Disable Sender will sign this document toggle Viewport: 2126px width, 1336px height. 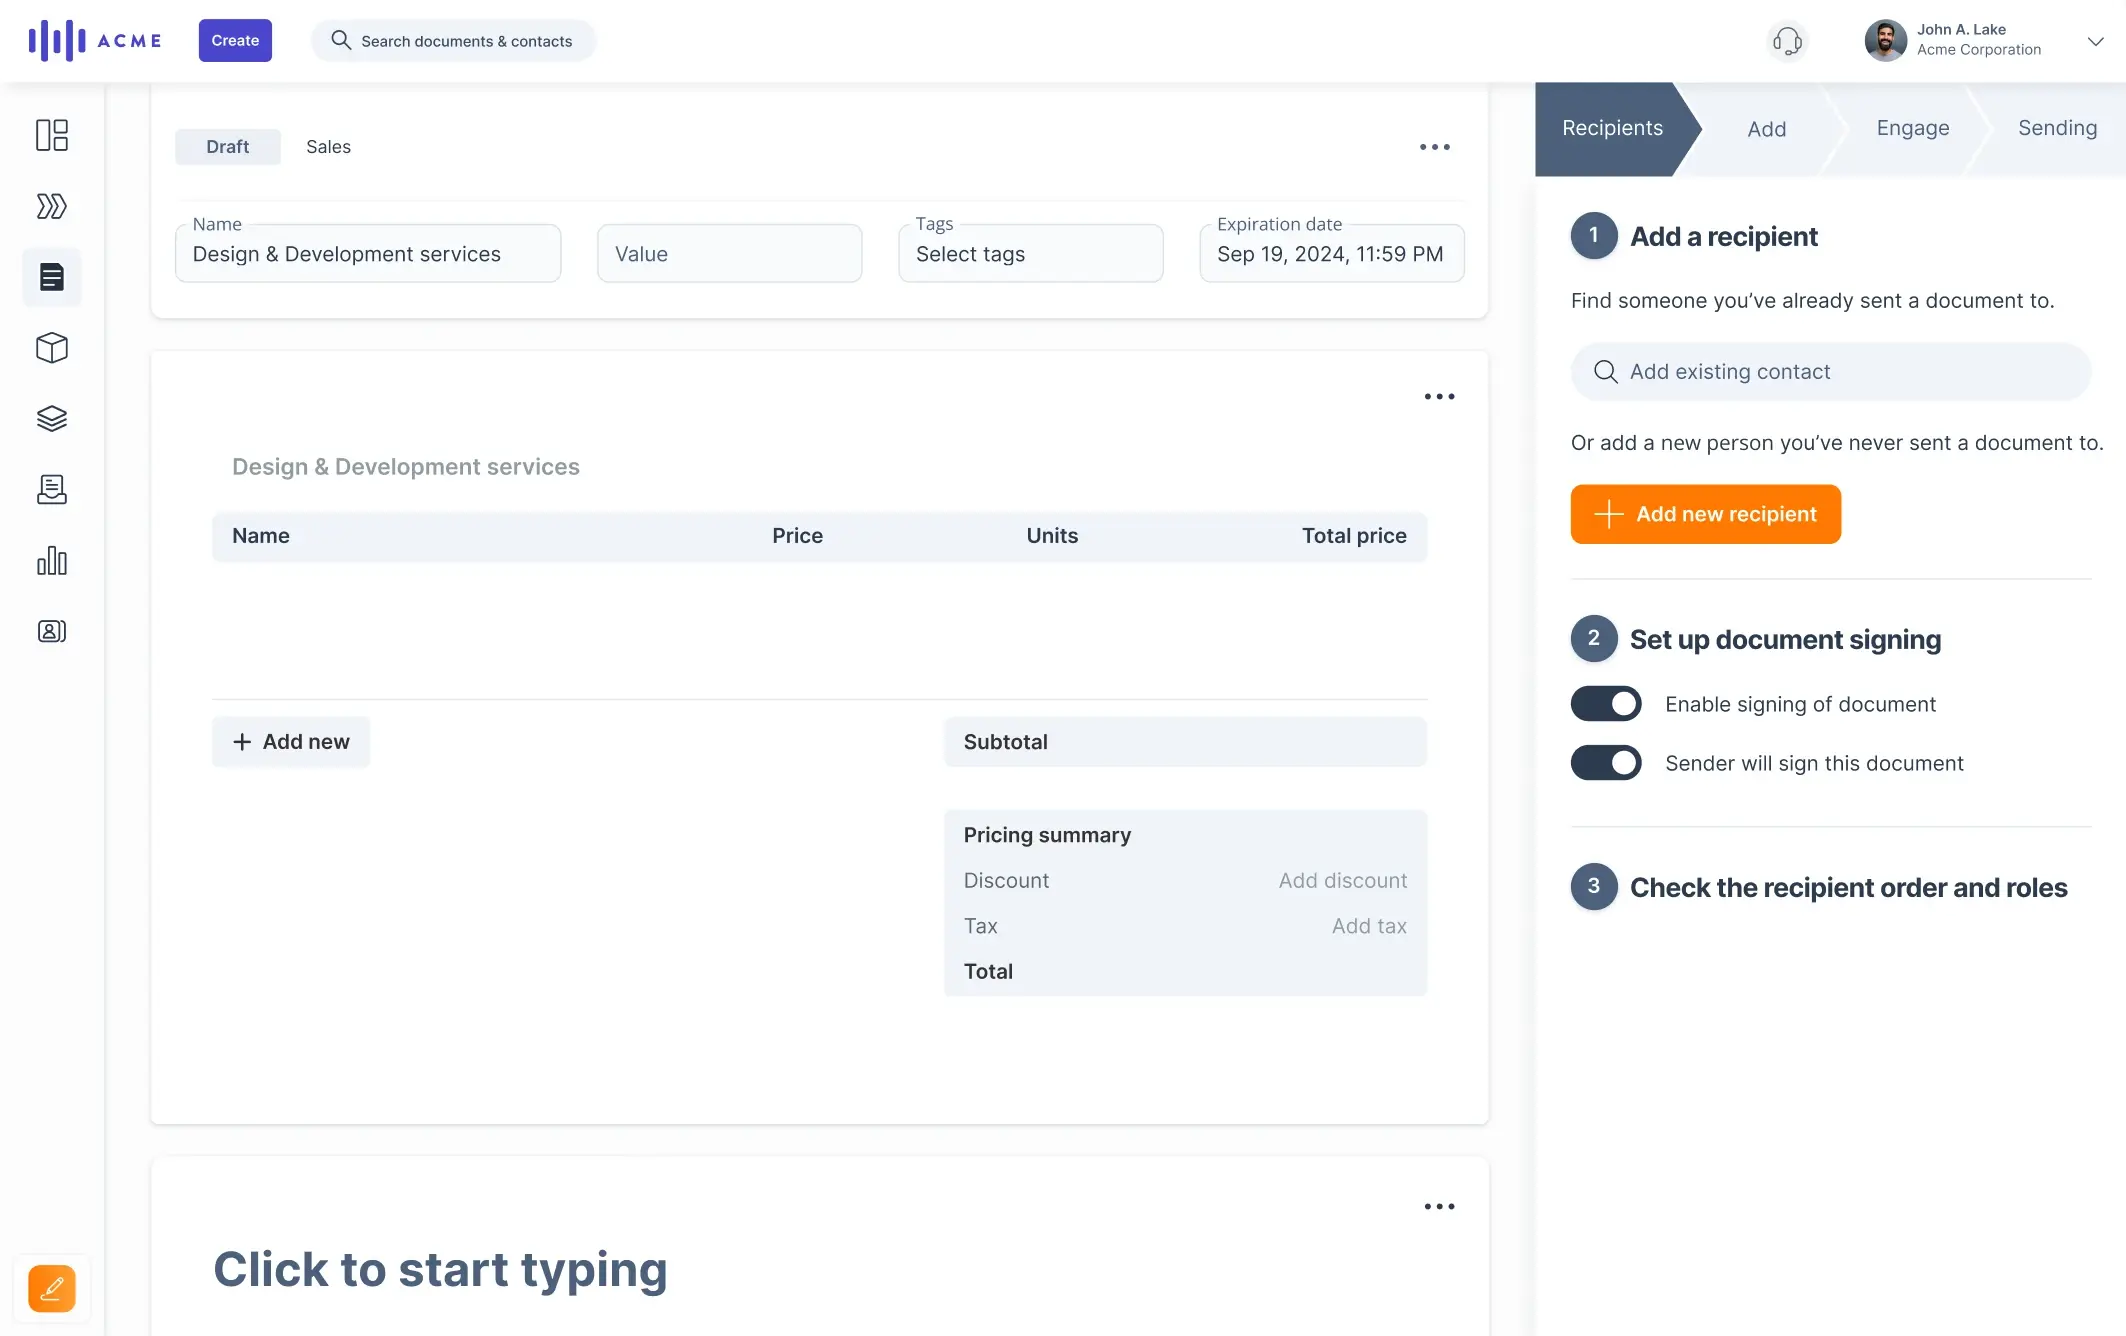coord(1606,762)
